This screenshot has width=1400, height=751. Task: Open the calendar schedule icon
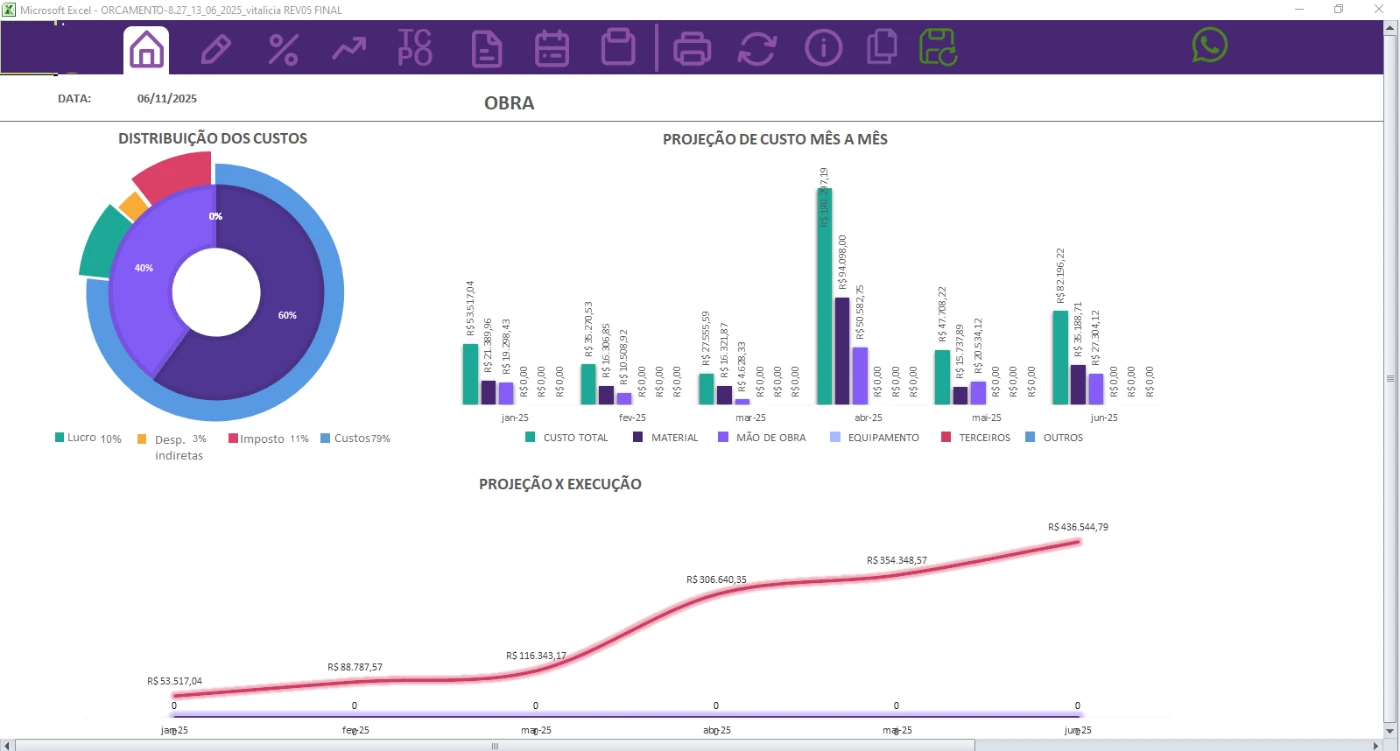[551, 49]
